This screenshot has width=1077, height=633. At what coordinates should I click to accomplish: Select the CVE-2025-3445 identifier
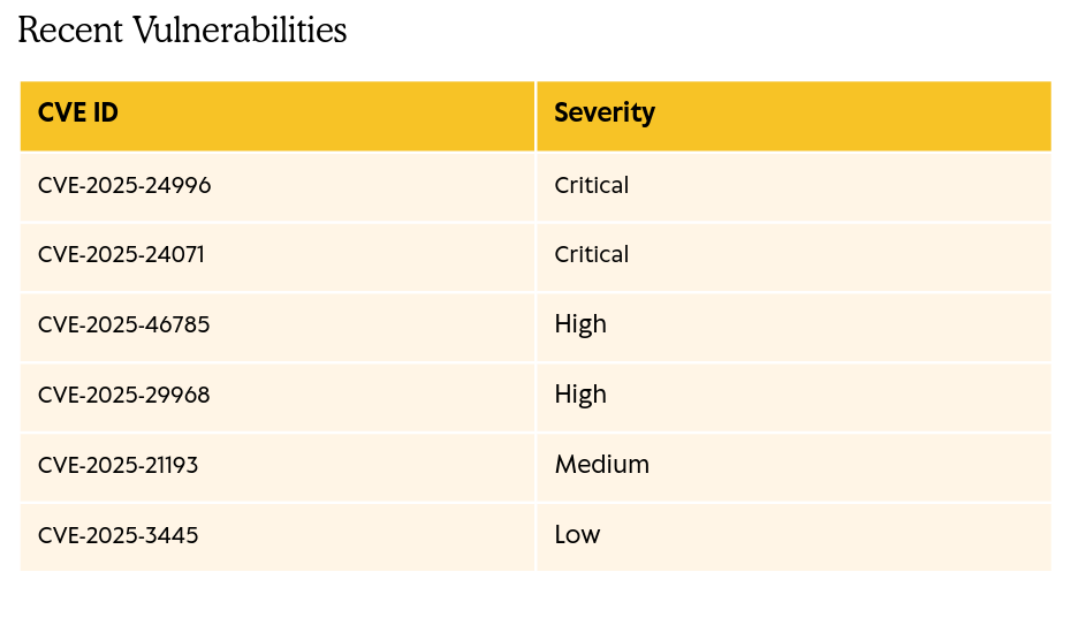[118, 535]
